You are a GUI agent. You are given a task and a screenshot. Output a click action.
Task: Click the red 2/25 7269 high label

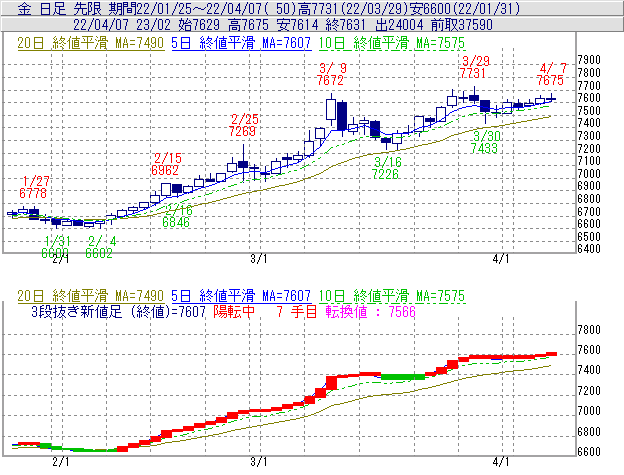pyautogui.click(x=243, y=125)
